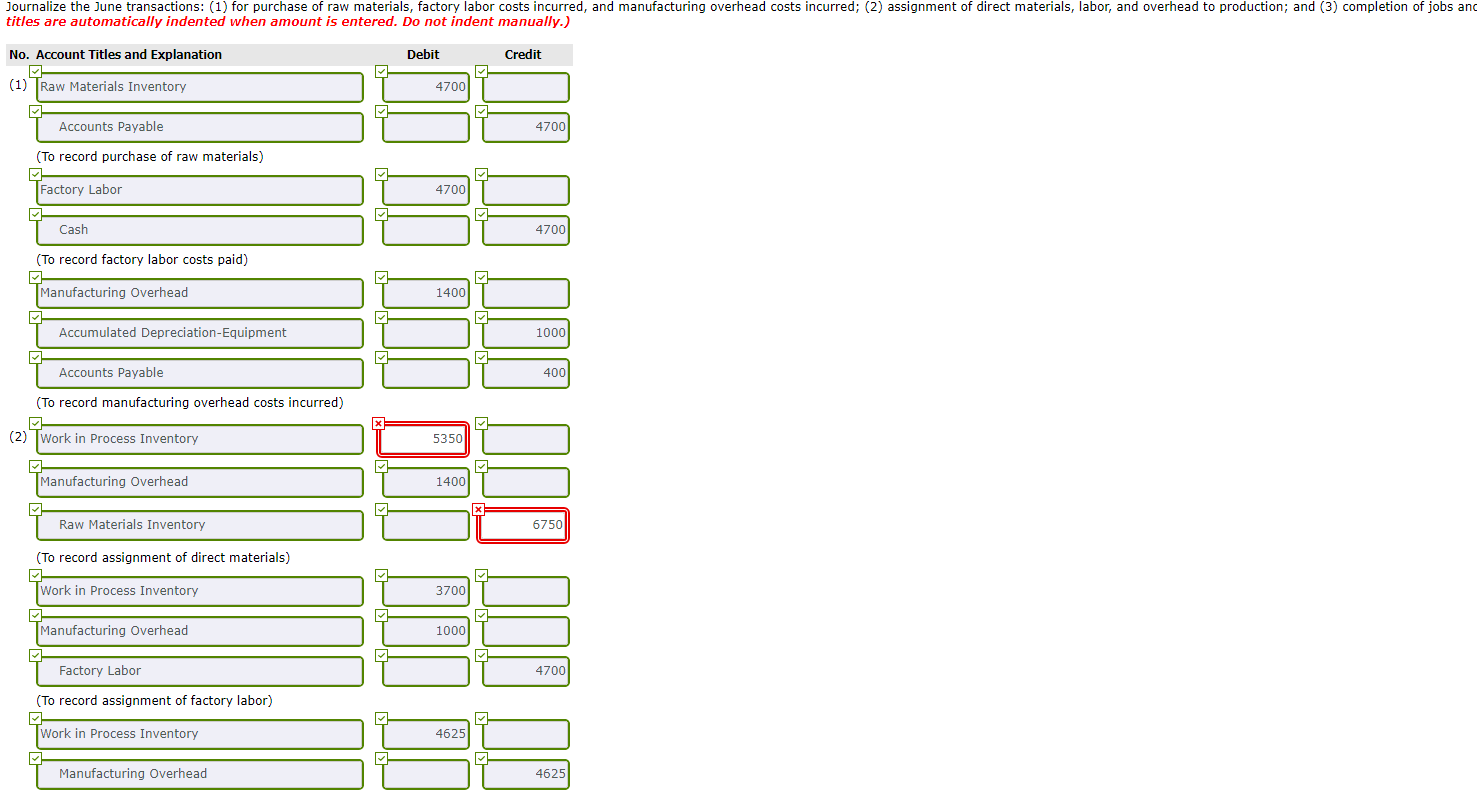The width and height of the screenshot is (1477, 795).
Task: Click the empty credit field in the 5350 row
Action: coord(526,439)
